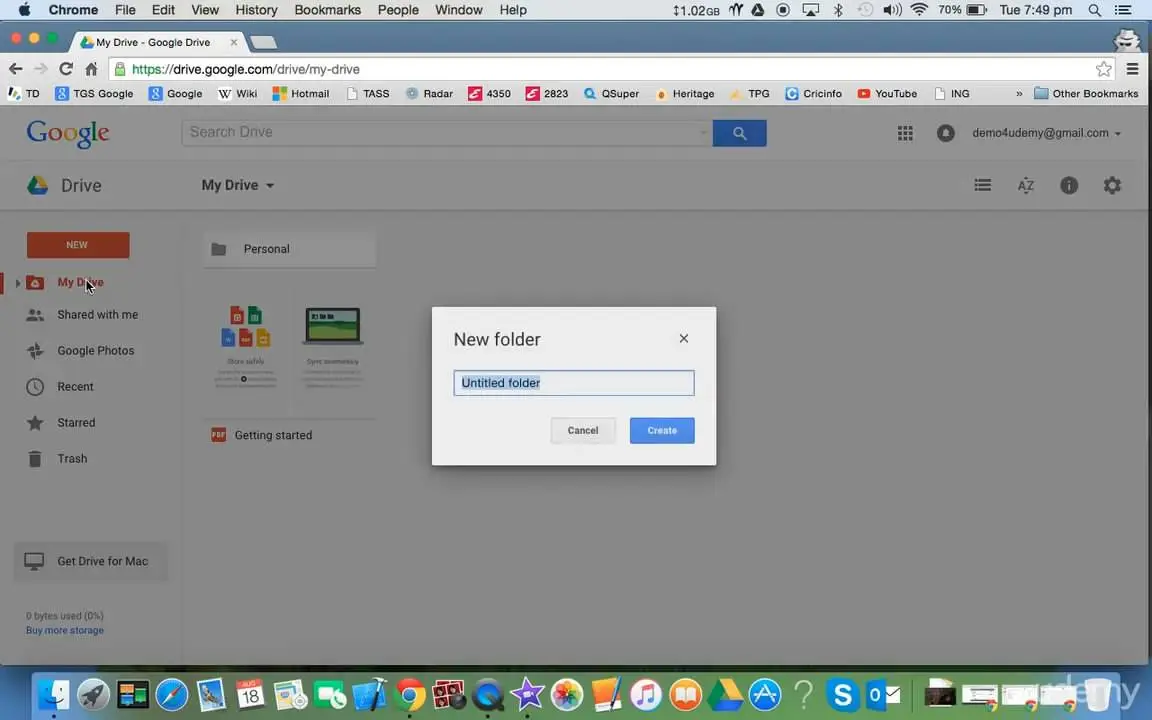Open the Apple menu
The image size is (1152, 720).
(x=24, y=10)
